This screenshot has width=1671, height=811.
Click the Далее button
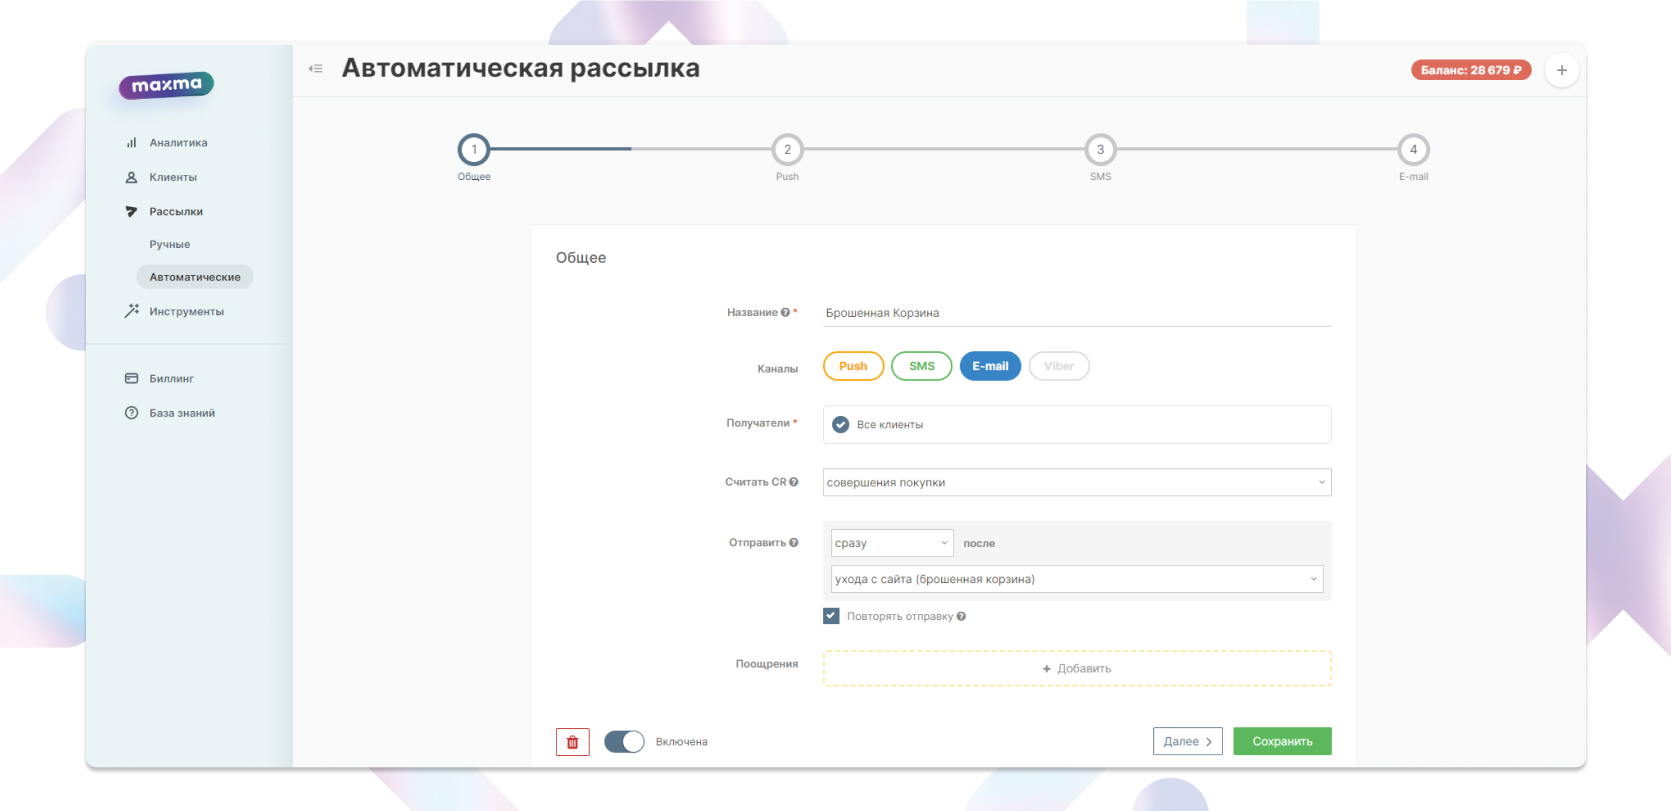(x=1187, y=741)
